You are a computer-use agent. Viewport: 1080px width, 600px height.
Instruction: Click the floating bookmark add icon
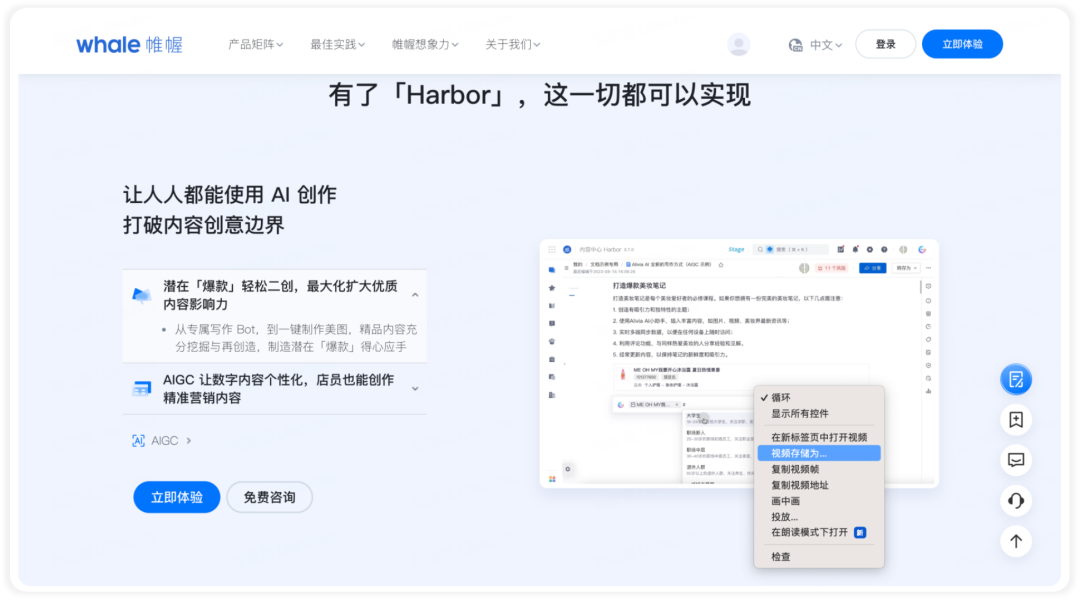[1016, 420]
